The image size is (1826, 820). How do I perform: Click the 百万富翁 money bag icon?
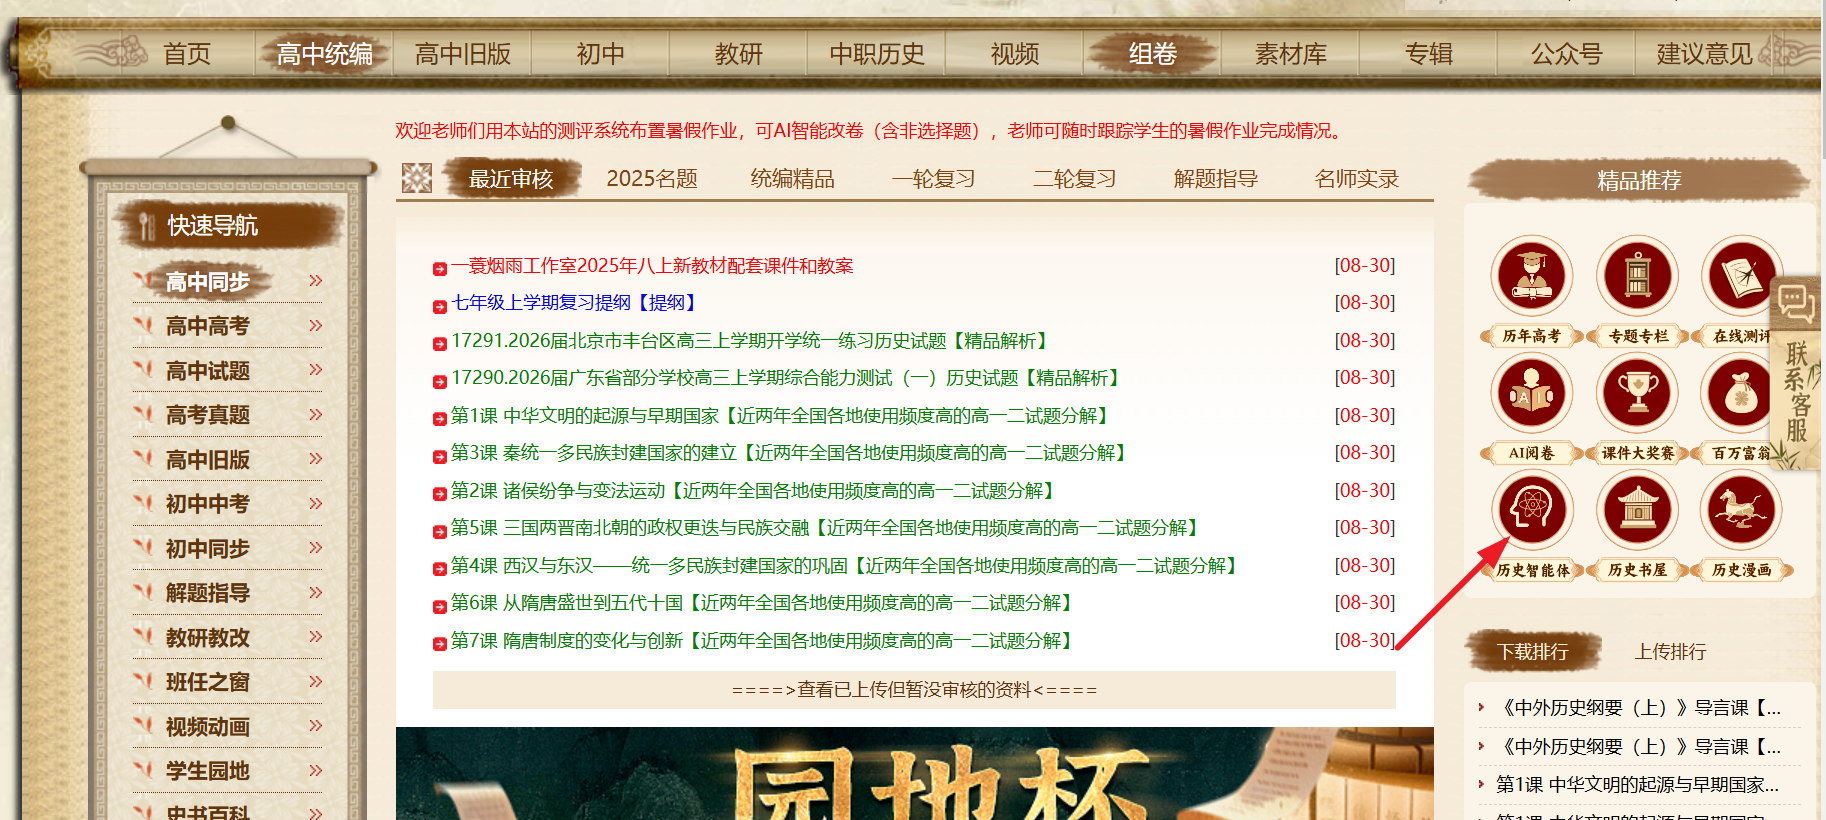1738,393
